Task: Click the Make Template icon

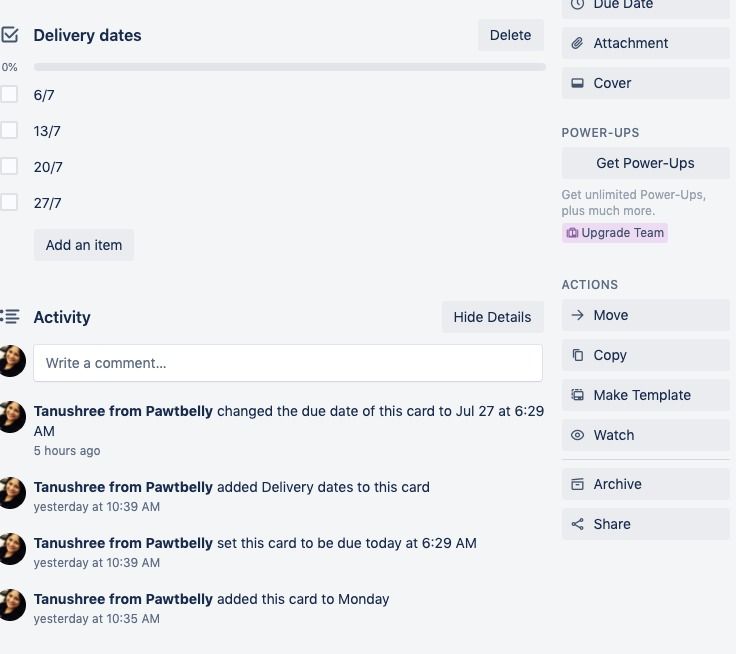Action: [577, 395]
